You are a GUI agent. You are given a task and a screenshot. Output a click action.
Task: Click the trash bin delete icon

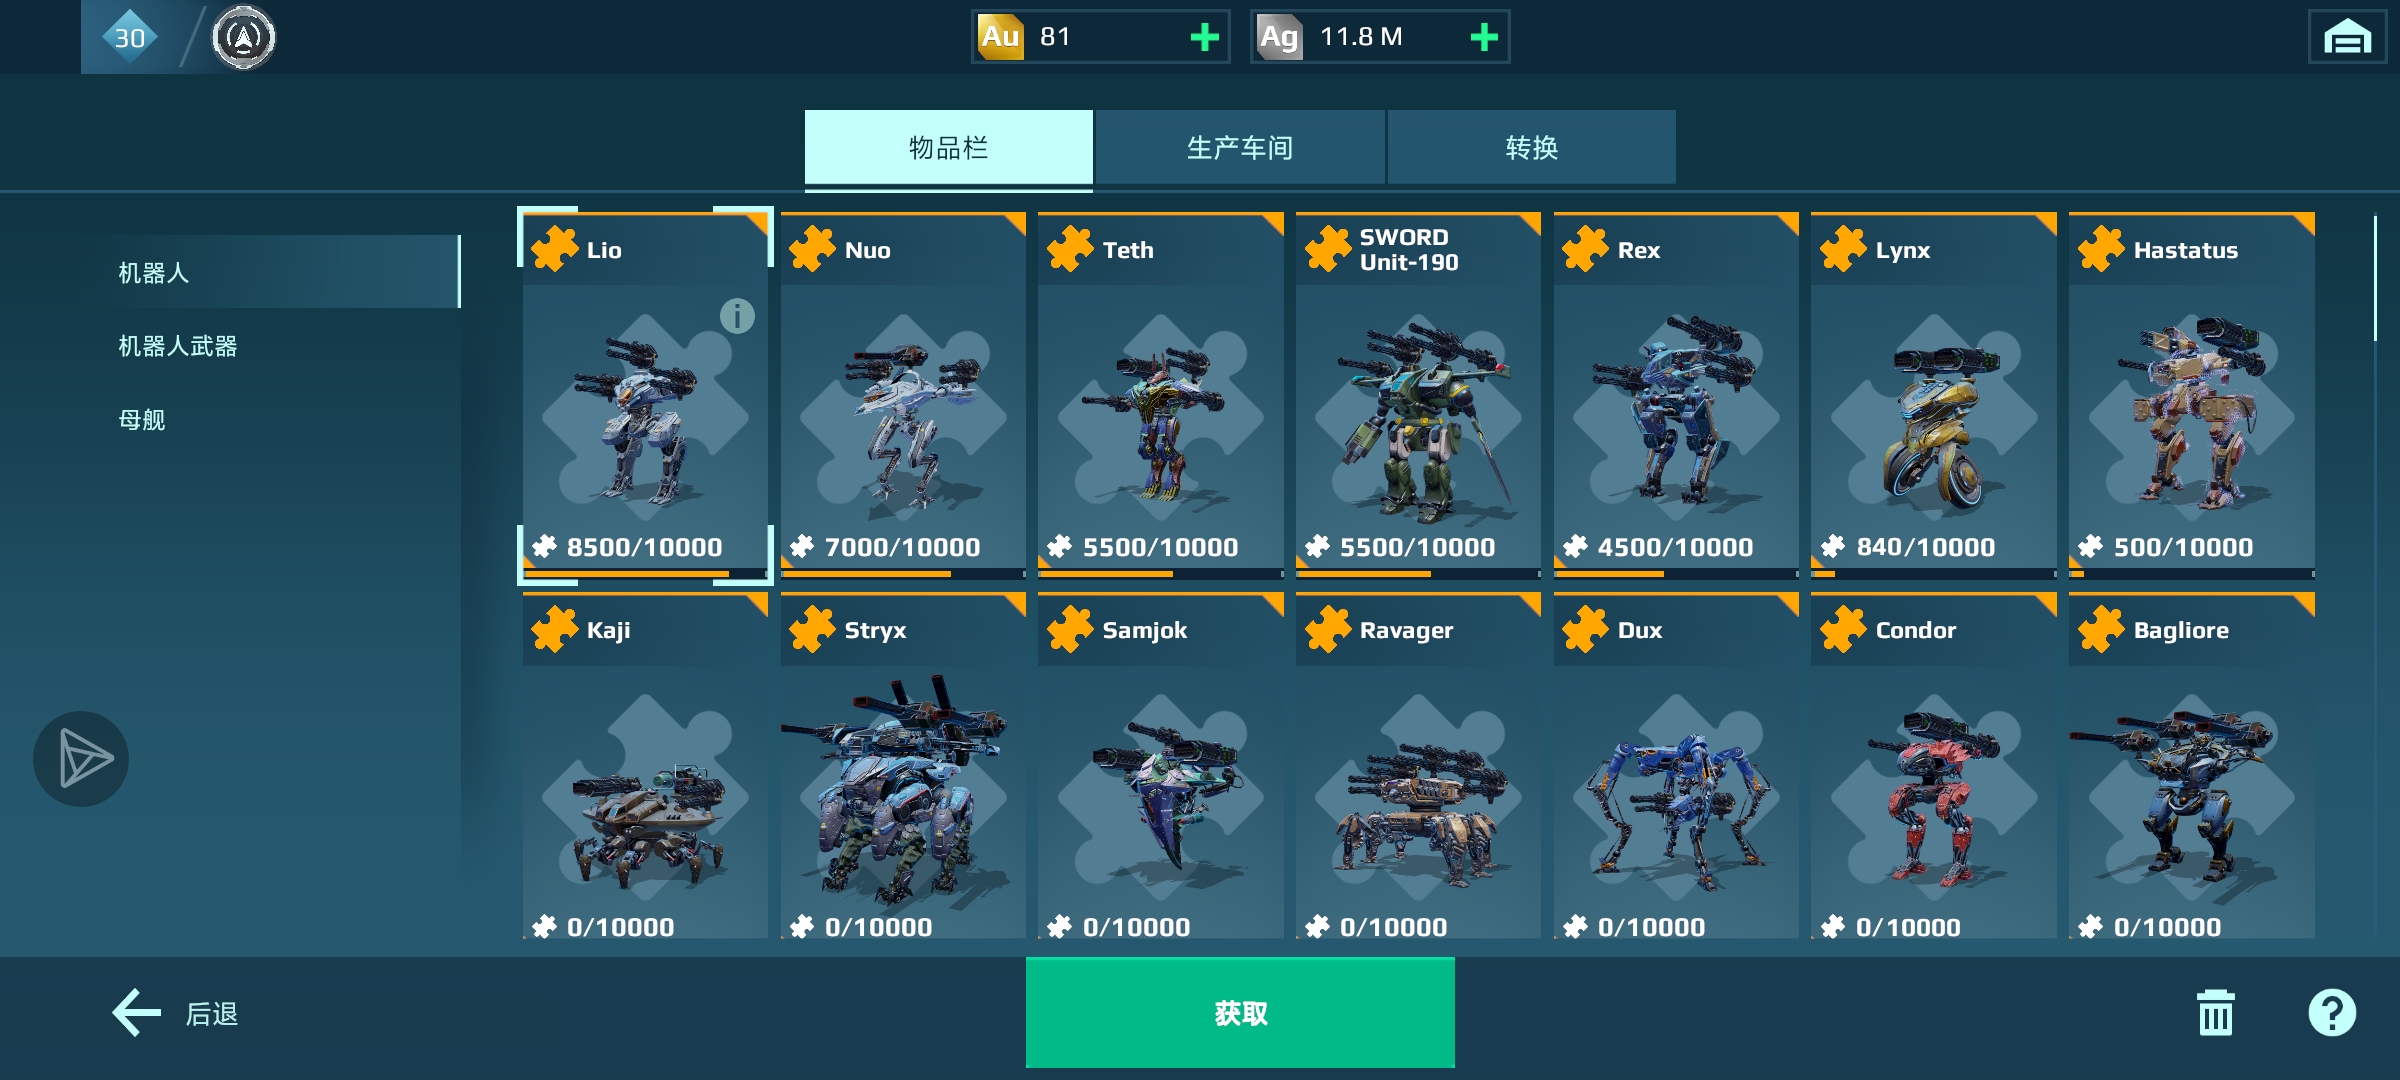click(2215, 1013)
